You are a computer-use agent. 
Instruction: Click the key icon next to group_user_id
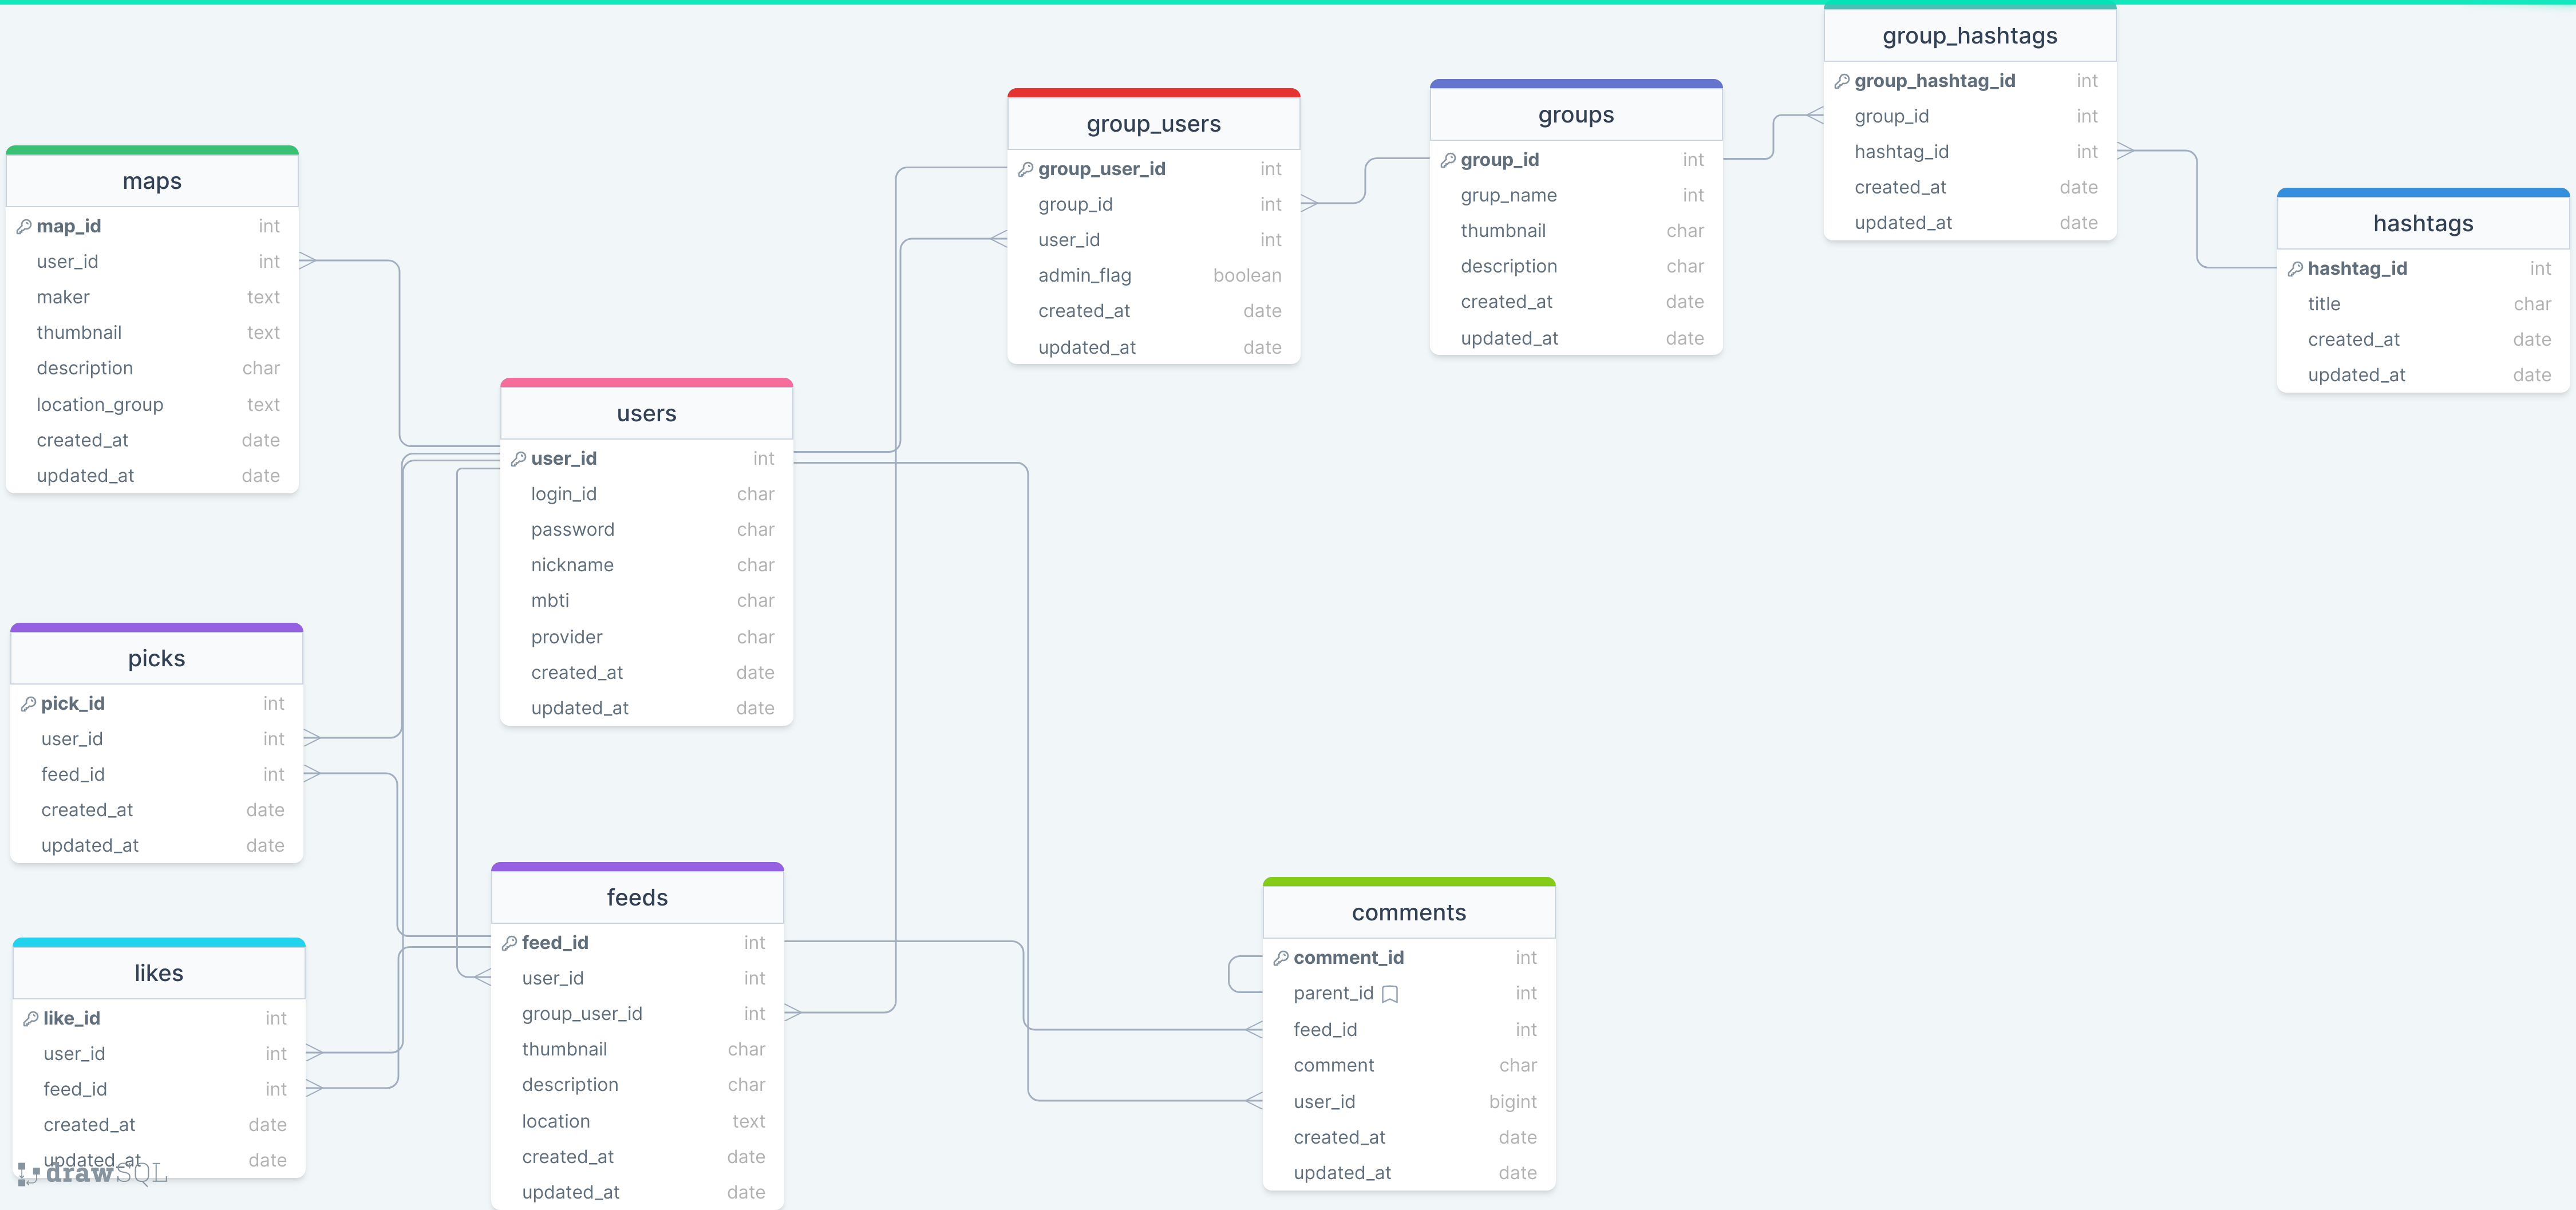(1027, 169)
